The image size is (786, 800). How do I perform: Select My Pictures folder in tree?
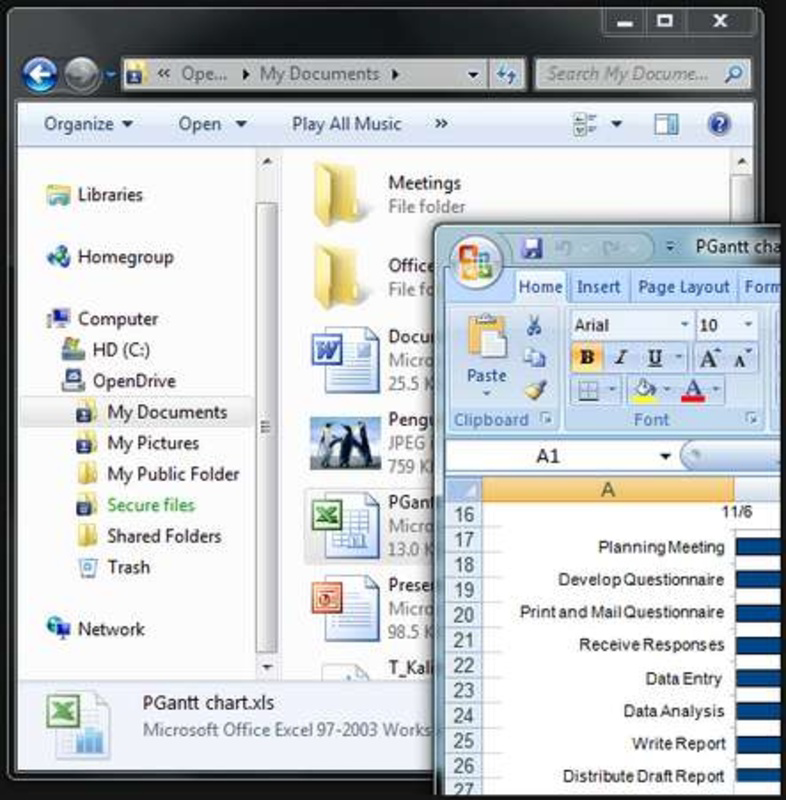137,443
